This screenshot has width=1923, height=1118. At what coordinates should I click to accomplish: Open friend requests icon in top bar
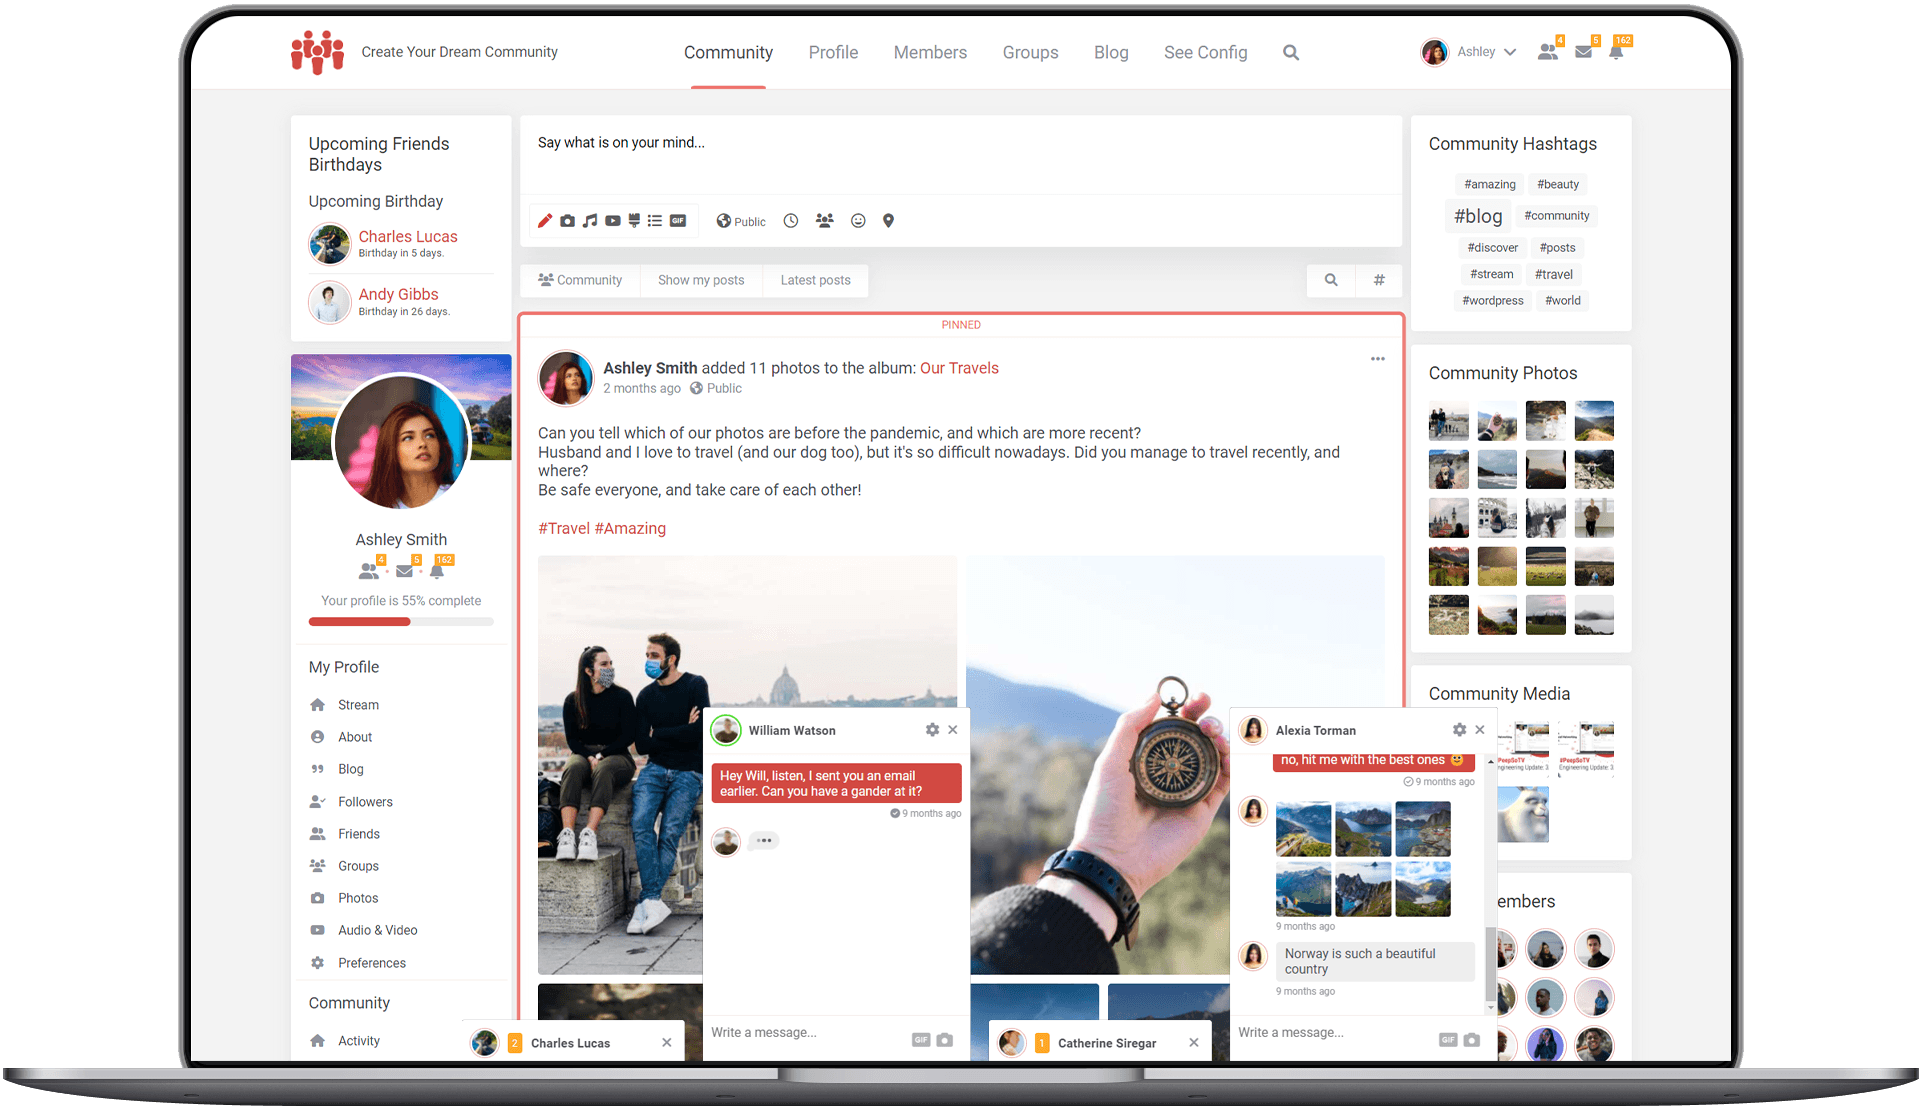click(1549, 52)
